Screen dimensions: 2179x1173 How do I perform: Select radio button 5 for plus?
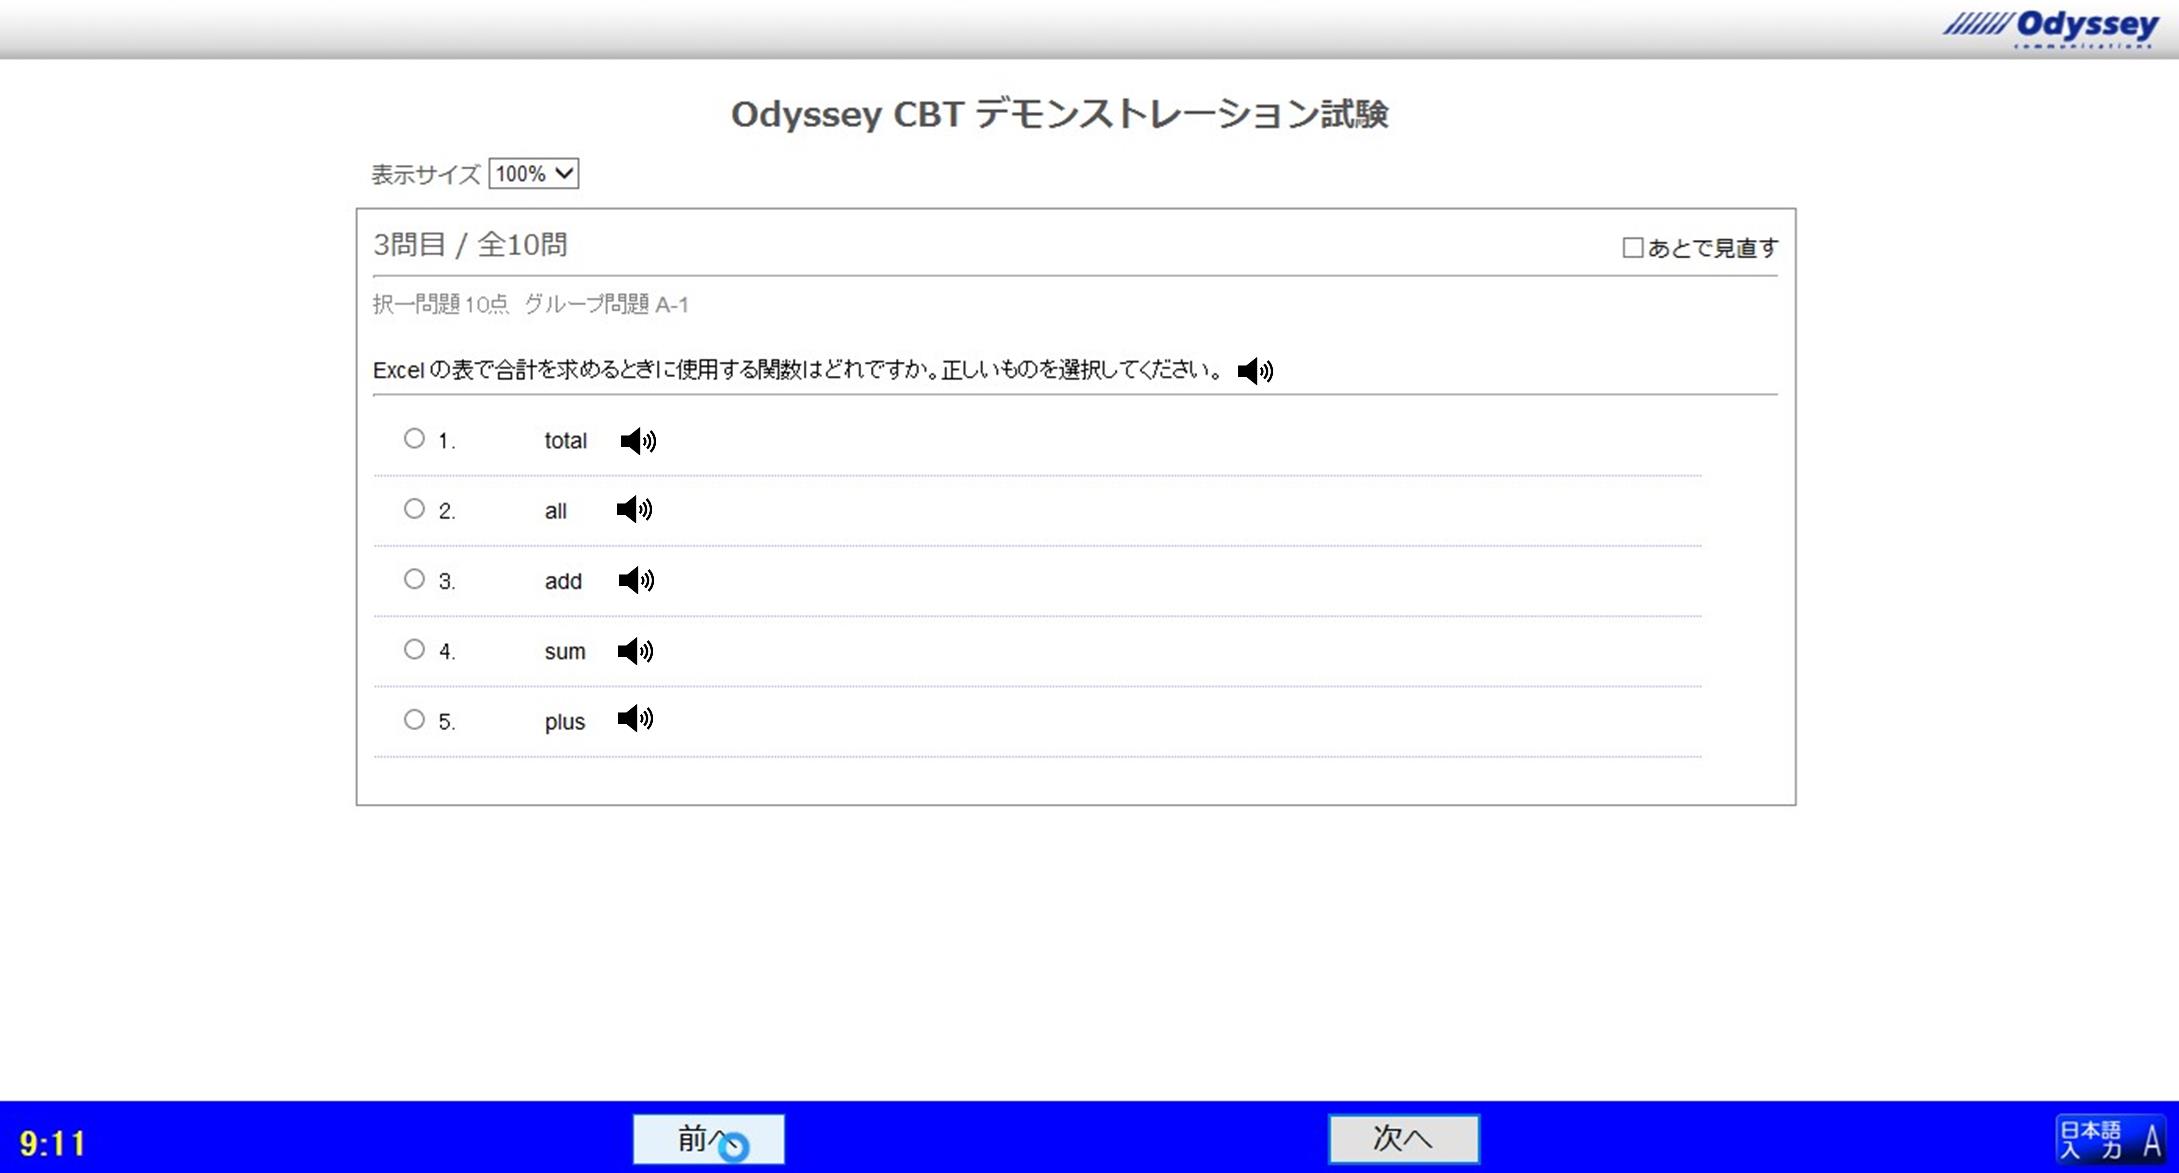(414, 720)
